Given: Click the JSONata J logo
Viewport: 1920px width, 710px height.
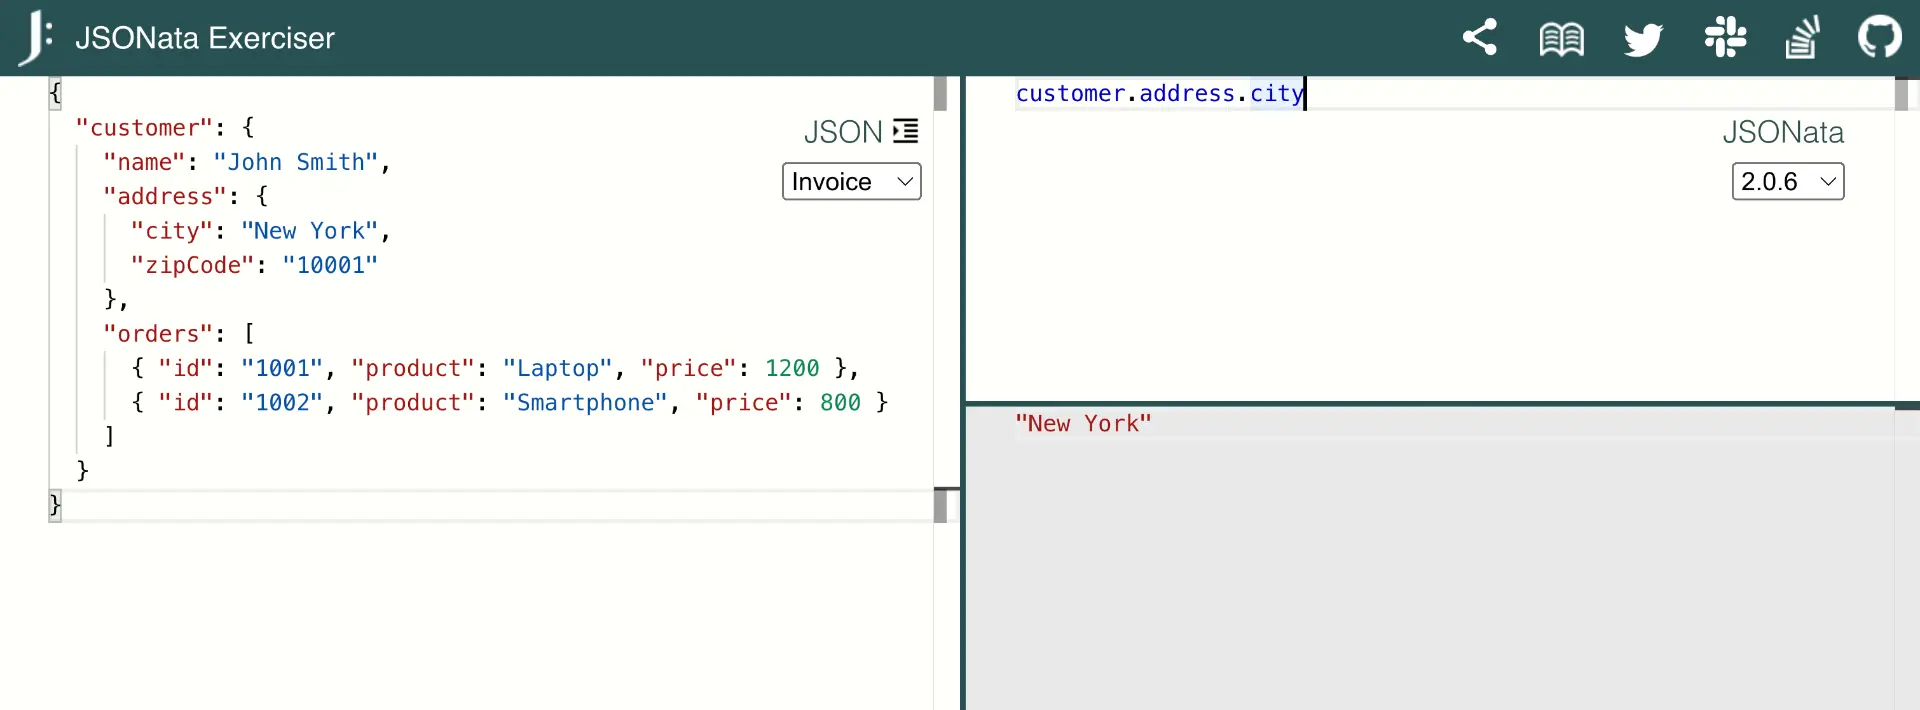Looking at the screenshot, I should [36, 38].
